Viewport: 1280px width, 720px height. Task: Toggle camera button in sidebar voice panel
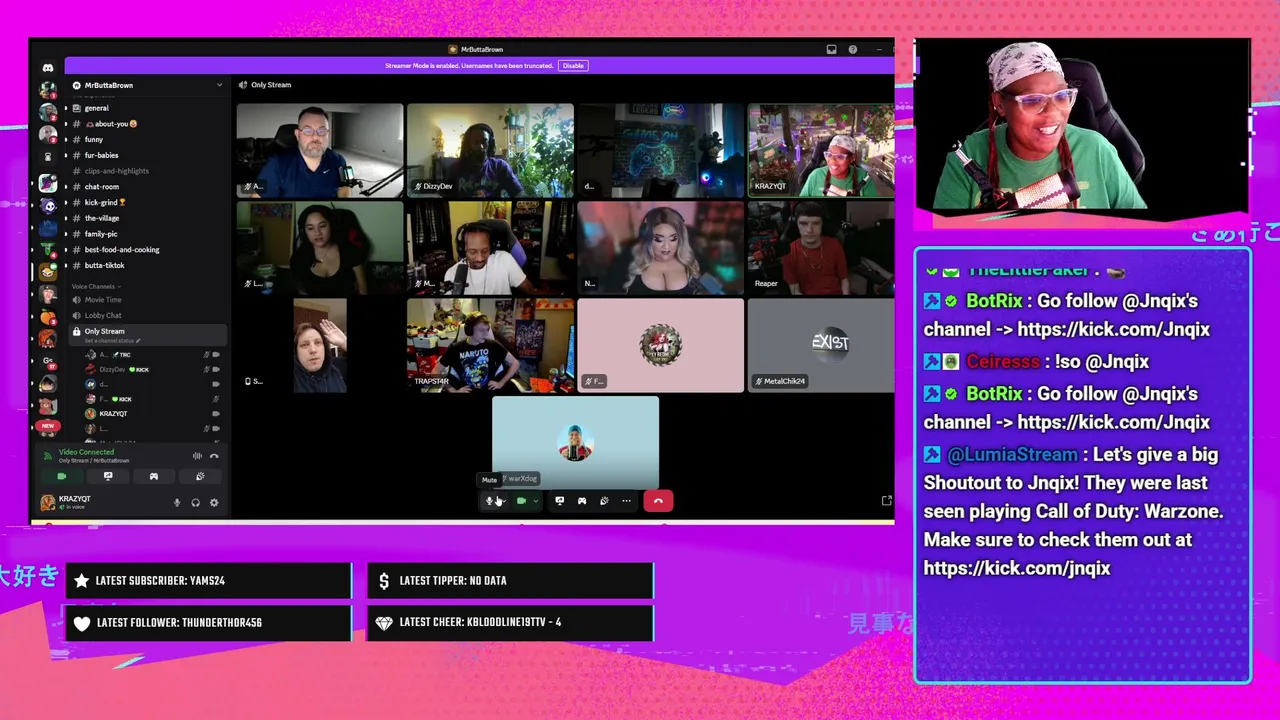[61, 477]
